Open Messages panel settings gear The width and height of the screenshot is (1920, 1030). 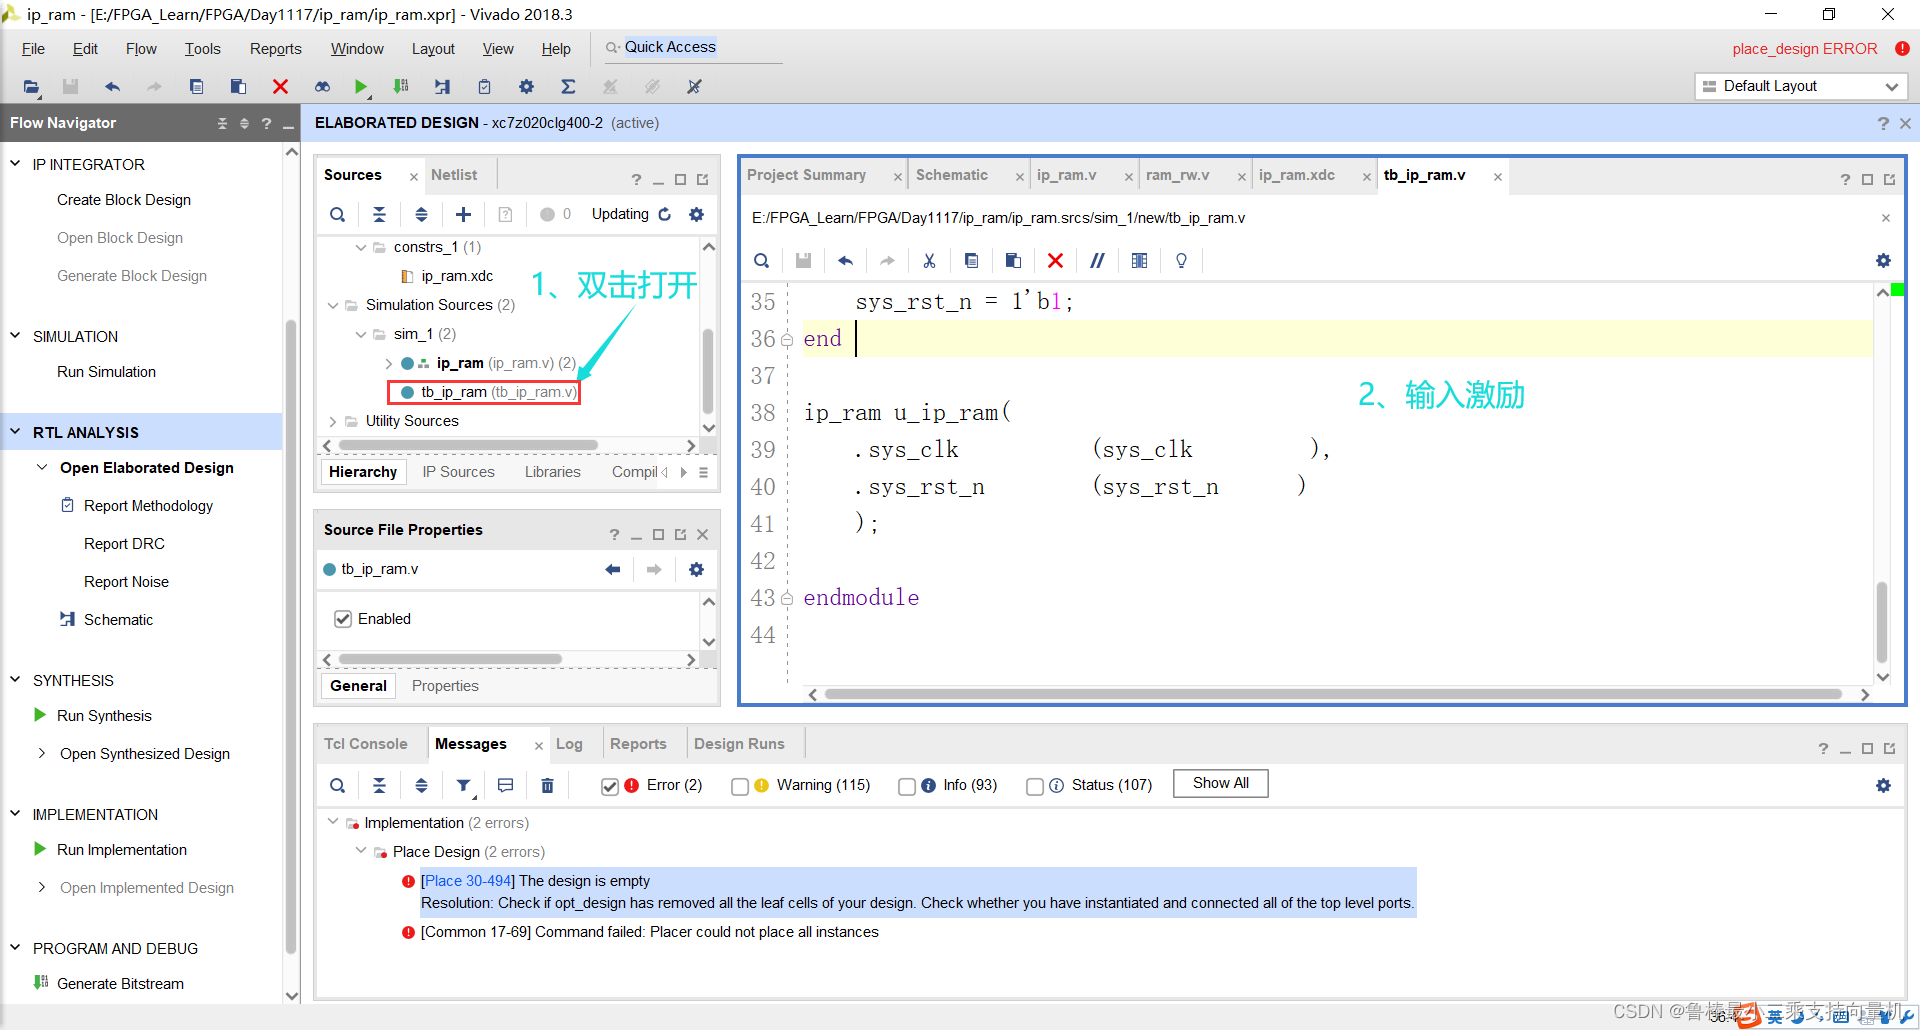tap(1883, 786)
